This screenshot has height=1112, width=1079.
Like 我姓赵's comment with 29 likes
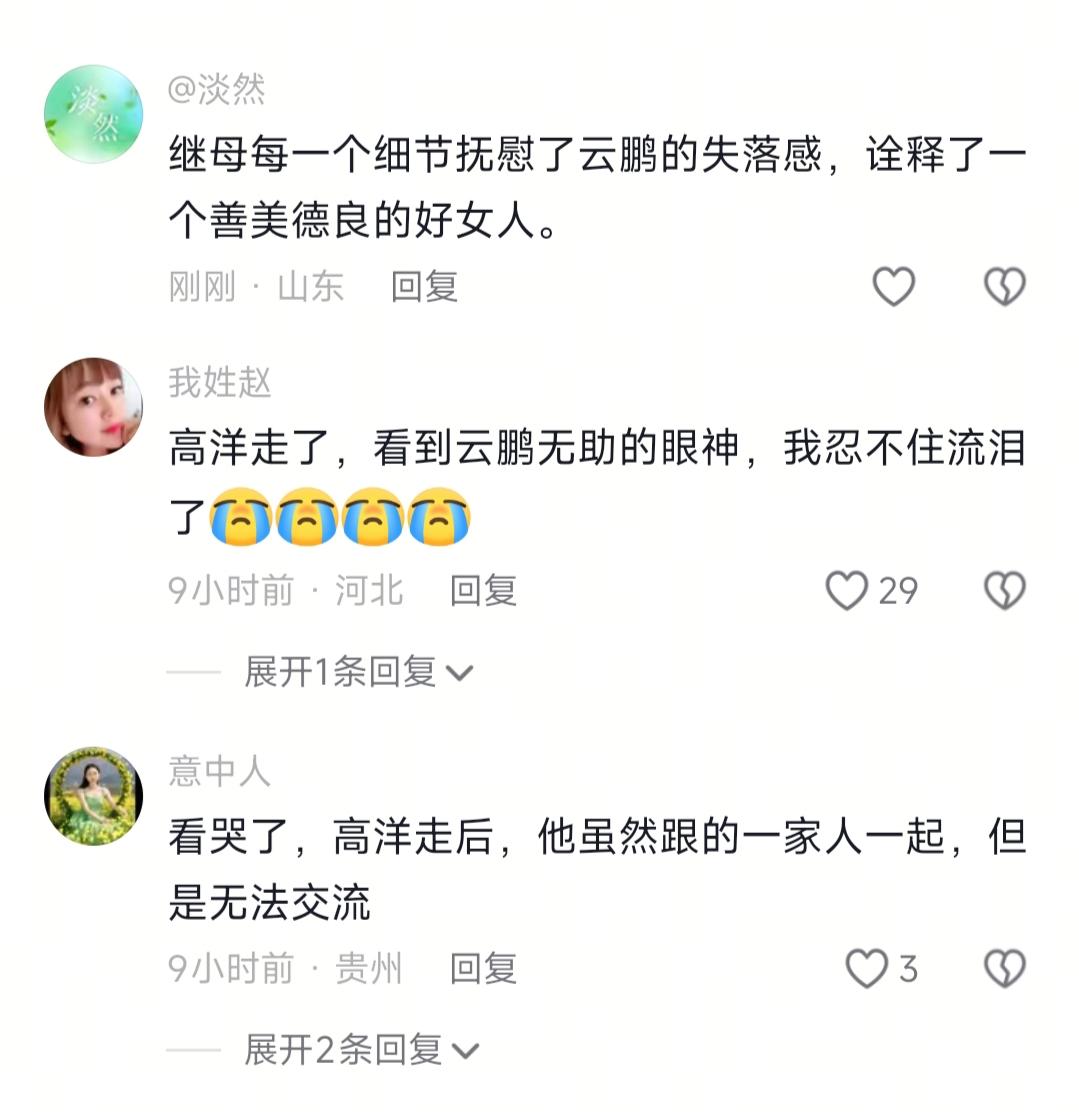[x=847, y=591]
